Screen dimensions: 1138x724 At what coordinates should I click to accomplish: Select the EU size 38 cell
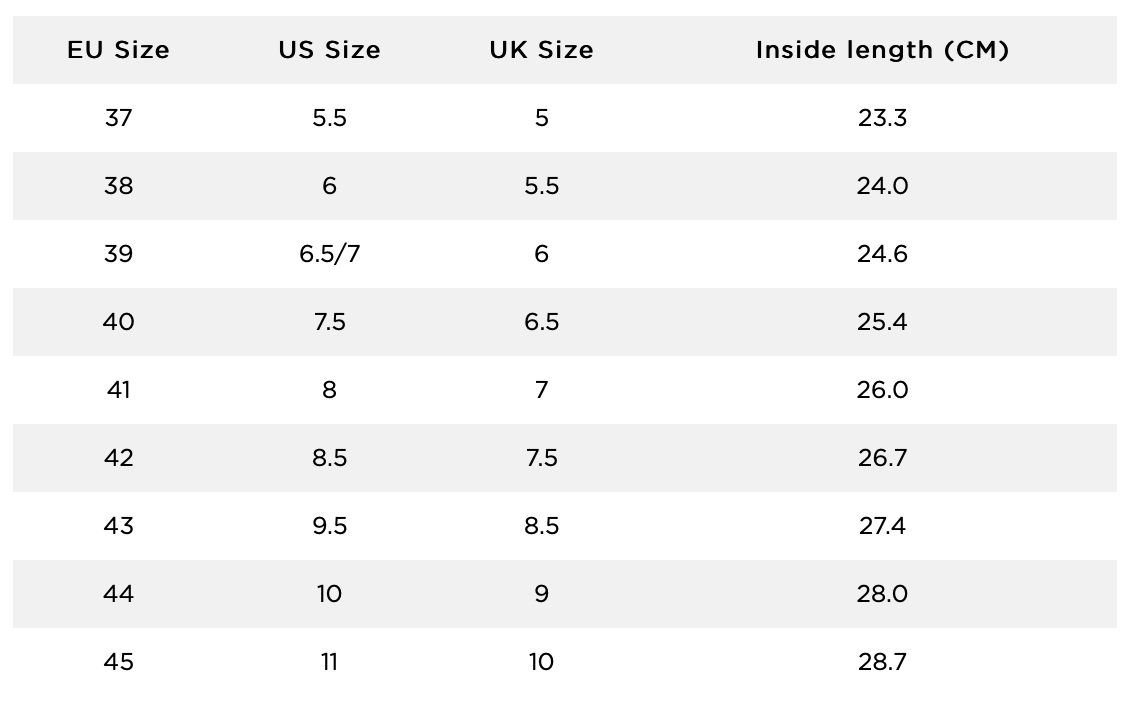coord(118,186)
